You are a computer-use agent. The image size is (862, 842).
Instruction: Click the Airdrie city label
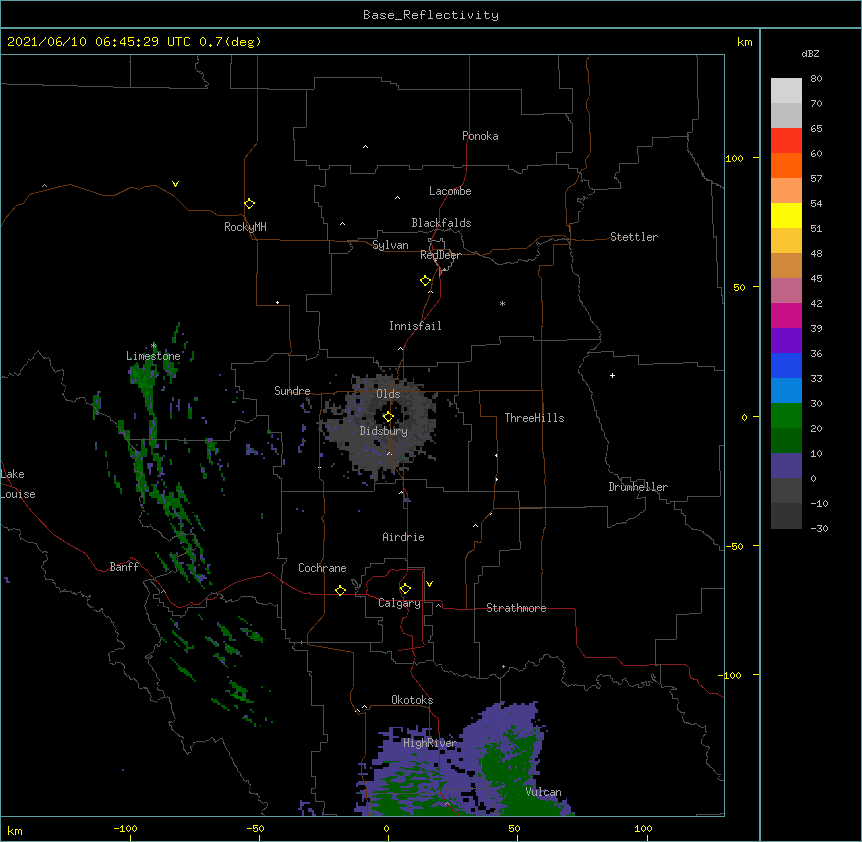(404, 537)
